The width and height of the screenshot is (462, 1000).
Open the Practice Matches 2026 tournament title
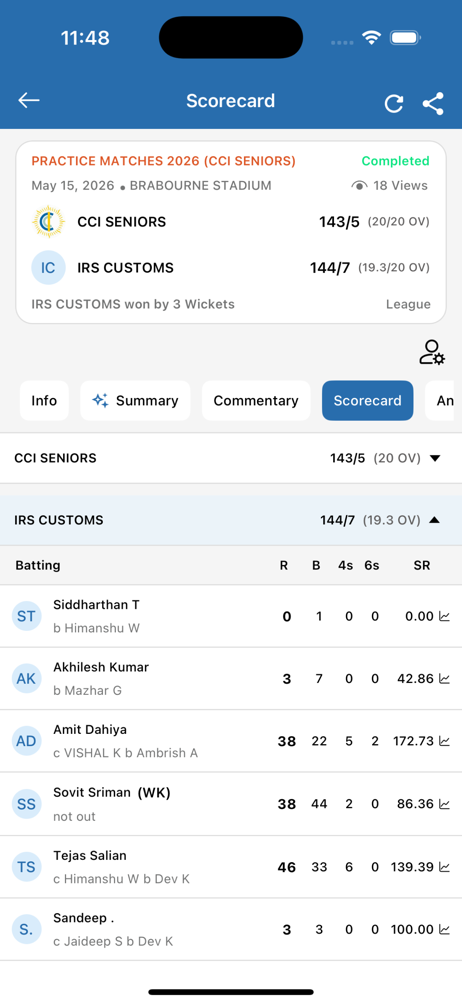[163, 161]
